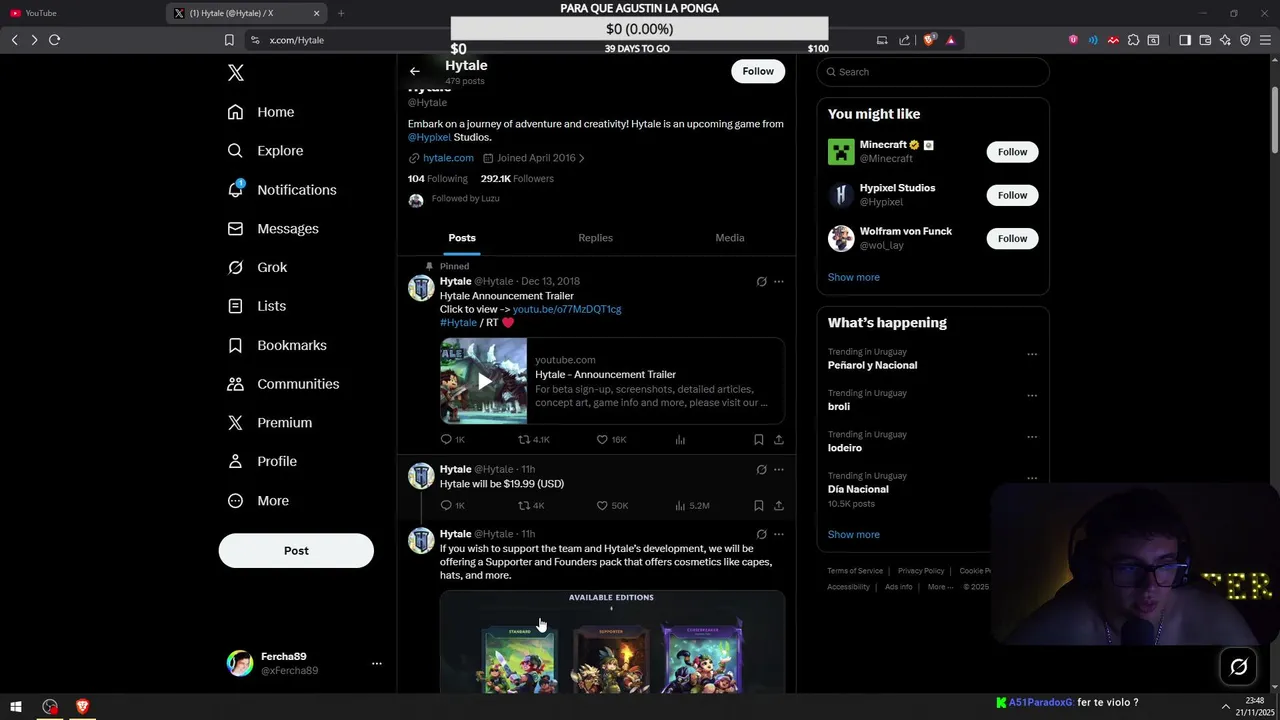Follow Hytale from the profile header
Viewport: 1280px width, 720px height.
[x=758, y=71]
